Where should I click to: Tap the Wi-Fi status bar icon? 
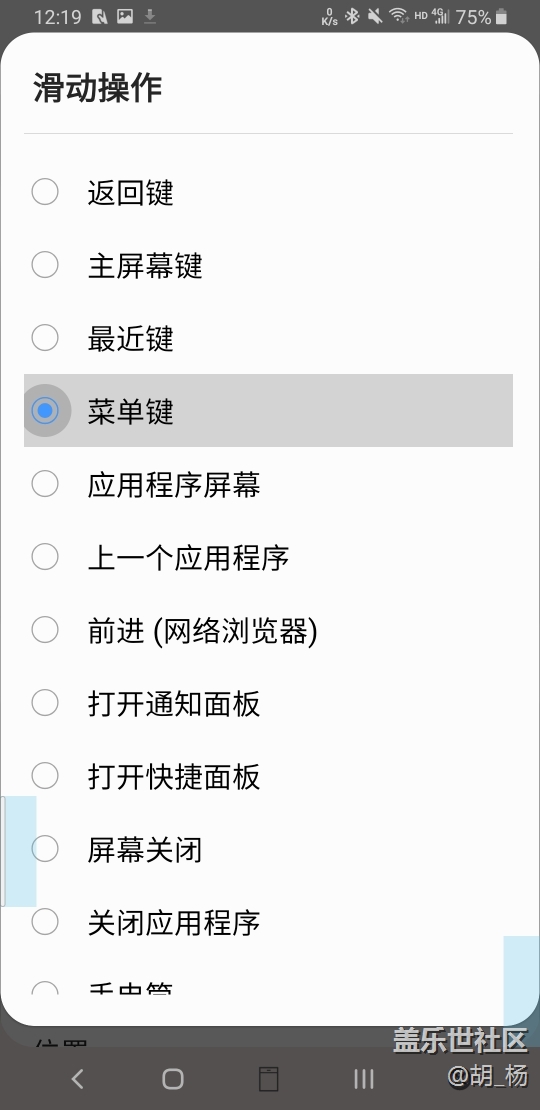[x=399, y=16]
